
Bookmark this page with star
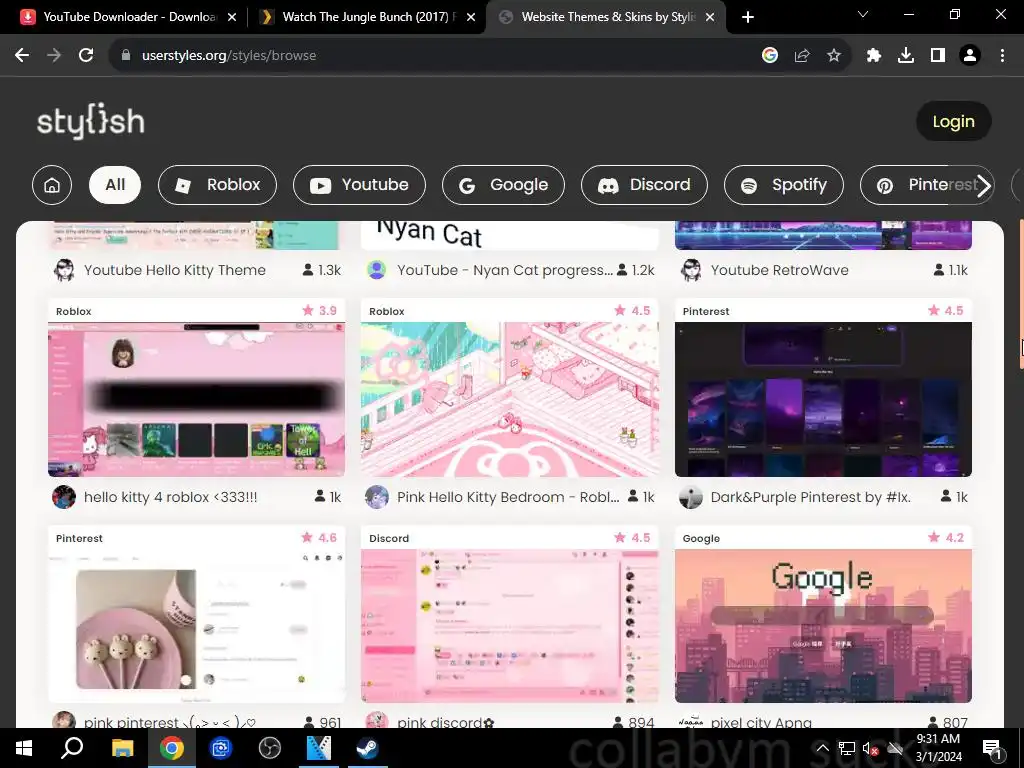click(834, 56)
